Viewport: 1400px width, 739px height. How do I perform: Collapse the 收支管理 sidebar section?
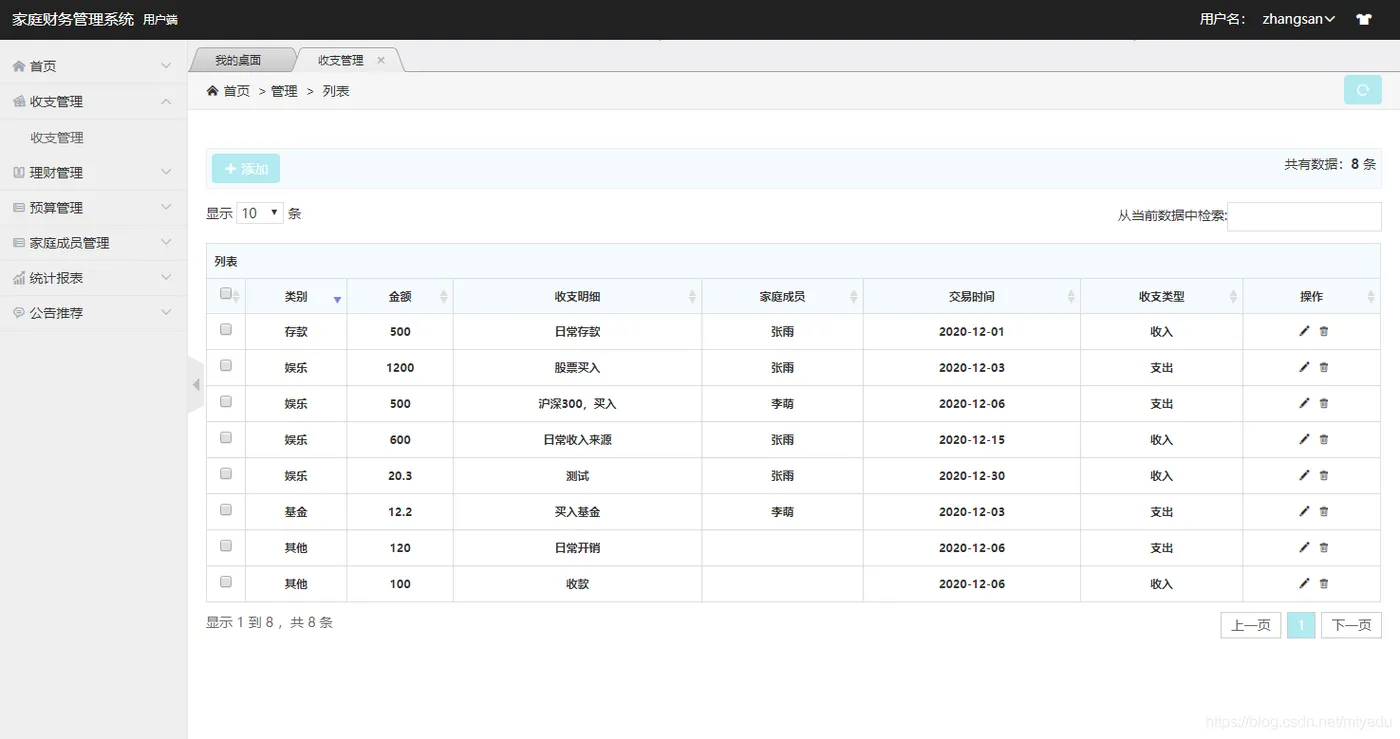tap(93, 101)
